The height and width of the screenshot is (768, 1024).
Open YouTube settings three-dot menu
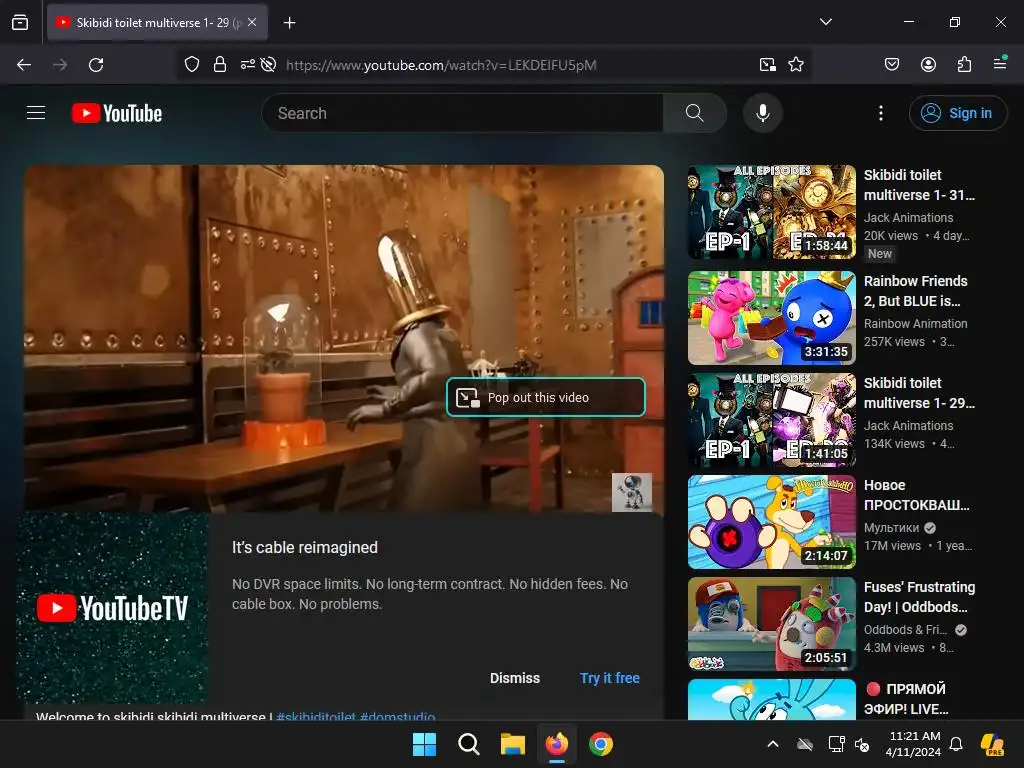pos(880,113)
